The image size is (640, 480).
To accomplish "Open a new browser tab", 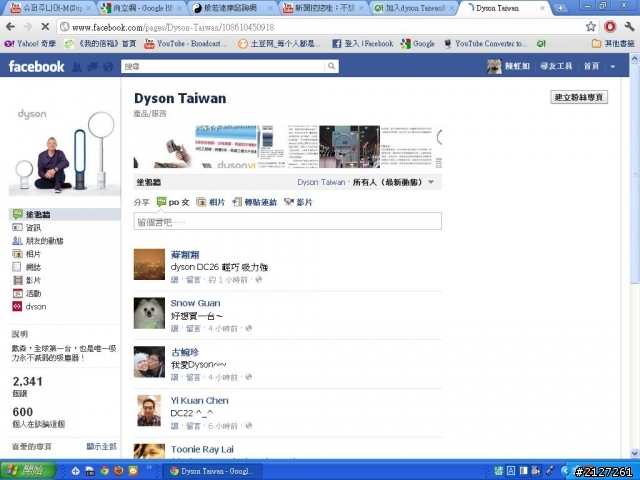I will pos(560,8).
